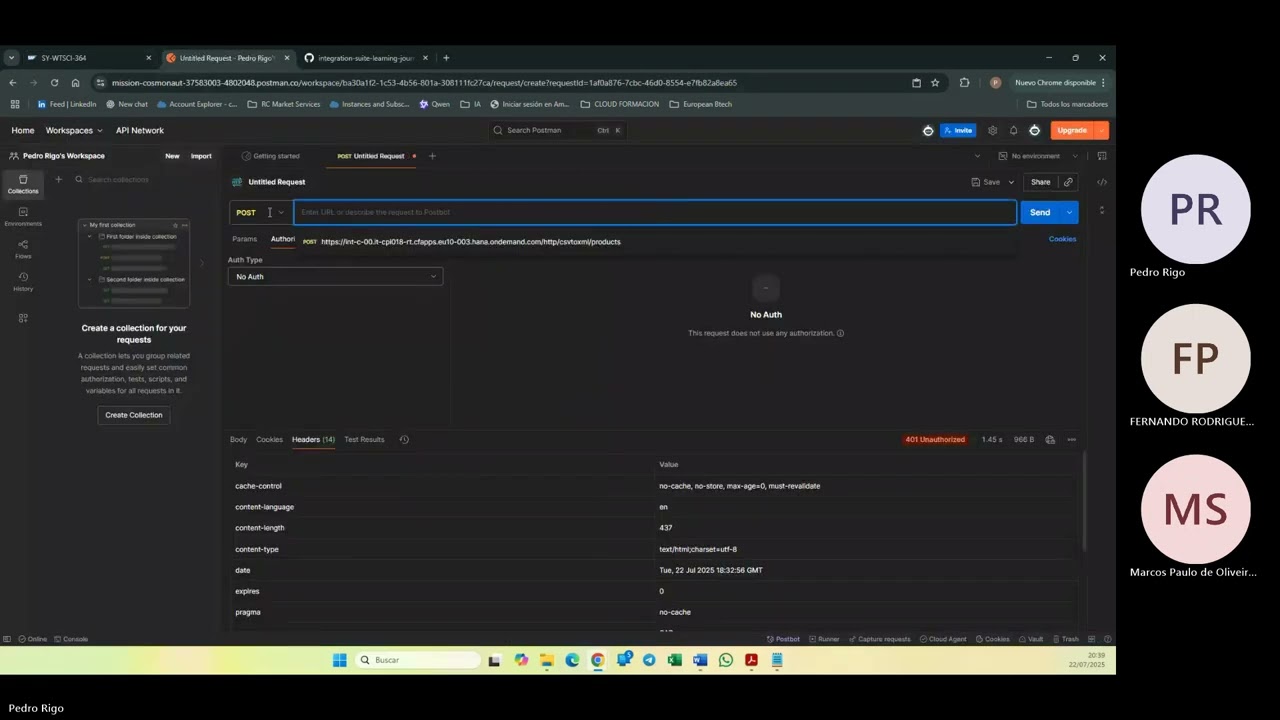Click the Import button
Viewport: 1280px width, 720px height.
[x=201, y=156]
